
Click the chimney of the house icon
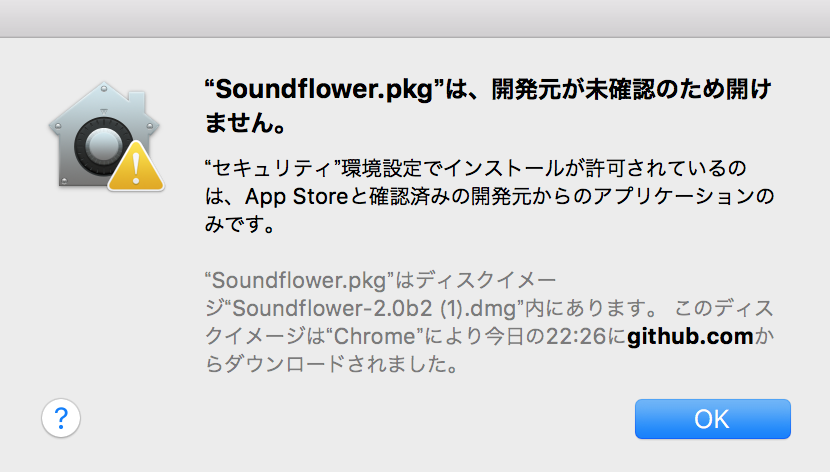pyautogui.click(x=137, y=102)
